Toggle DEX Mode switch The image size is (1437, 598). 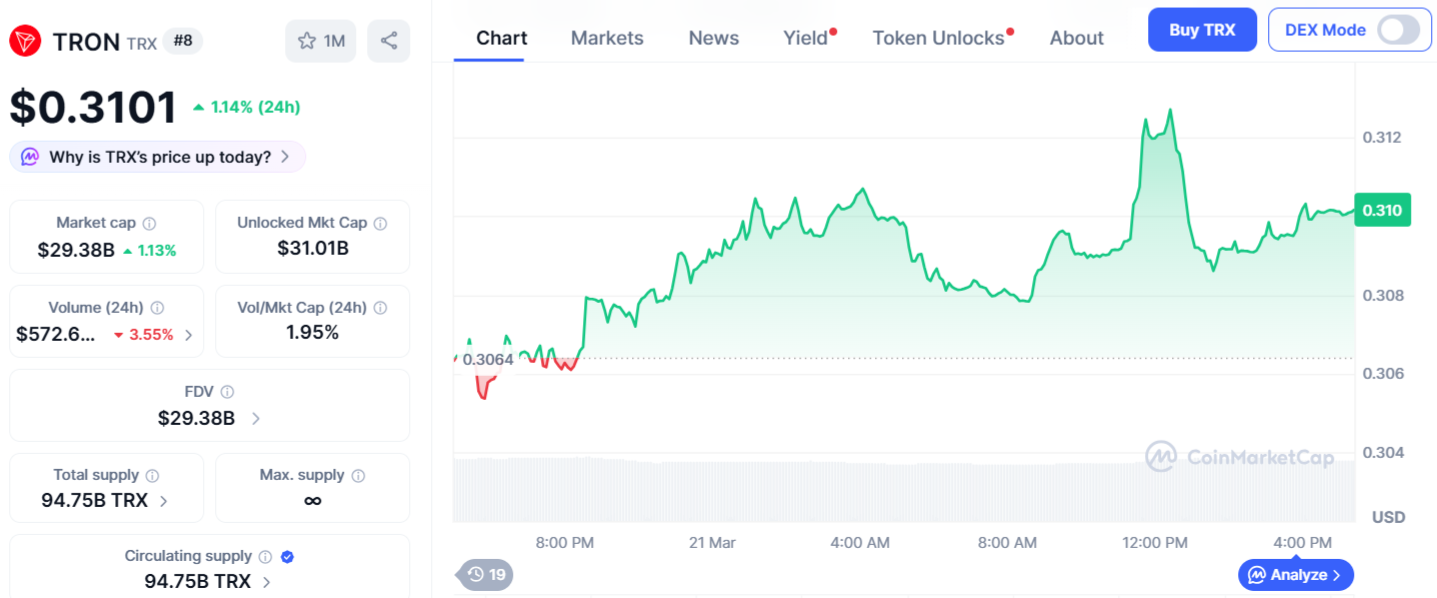tap(1397, 30)
